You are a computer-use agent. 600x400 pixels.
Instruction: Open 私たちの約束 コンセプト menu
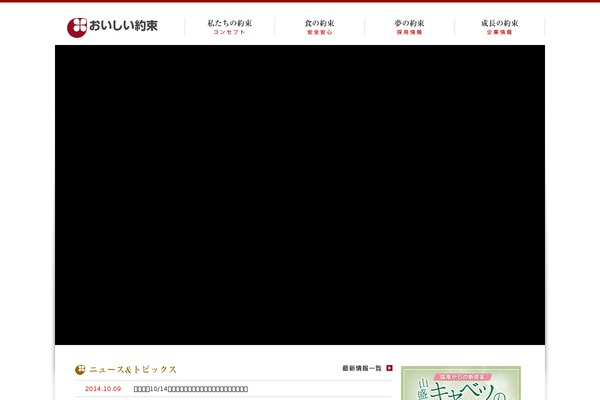coord(230,27)
